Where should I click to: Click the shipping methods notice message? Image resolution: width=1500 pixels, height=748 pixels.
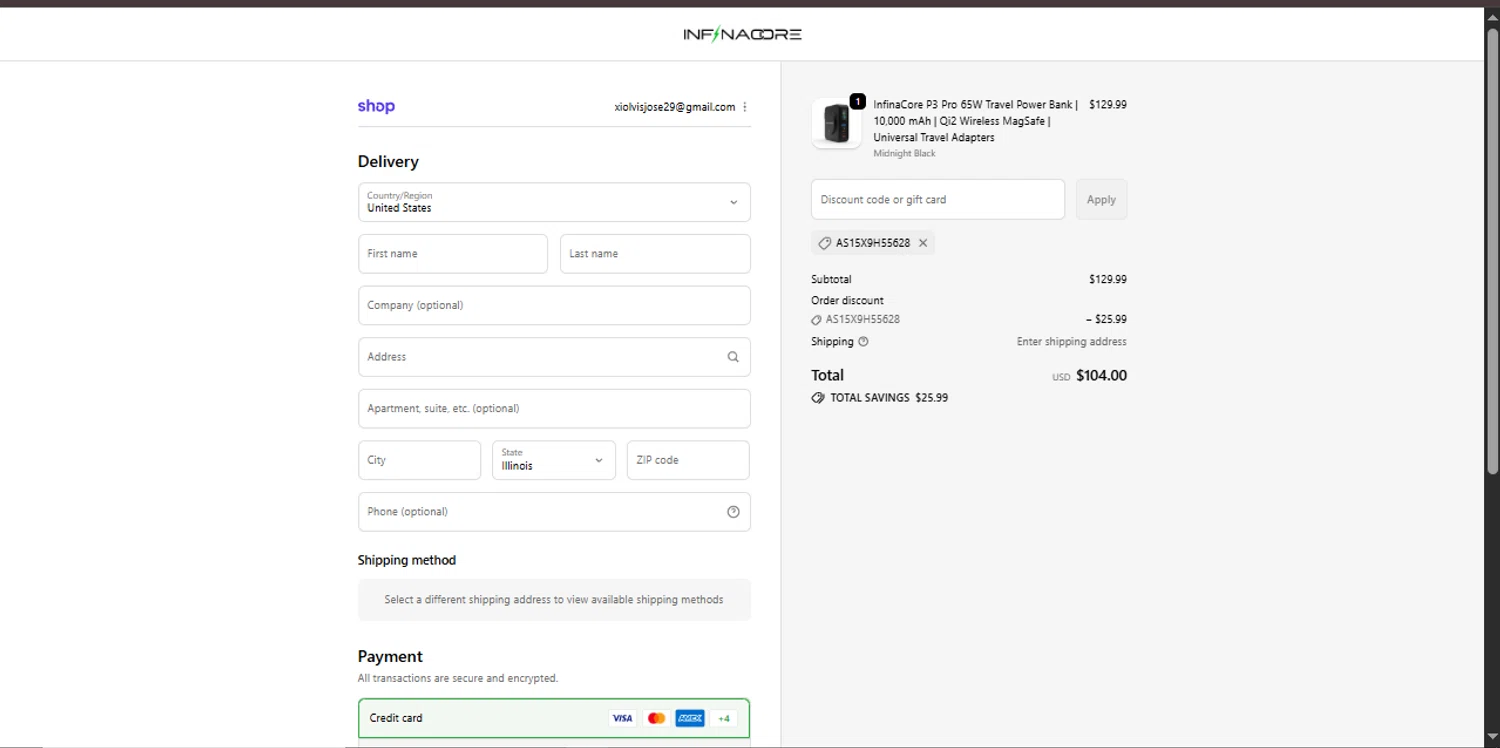(554, 600)
